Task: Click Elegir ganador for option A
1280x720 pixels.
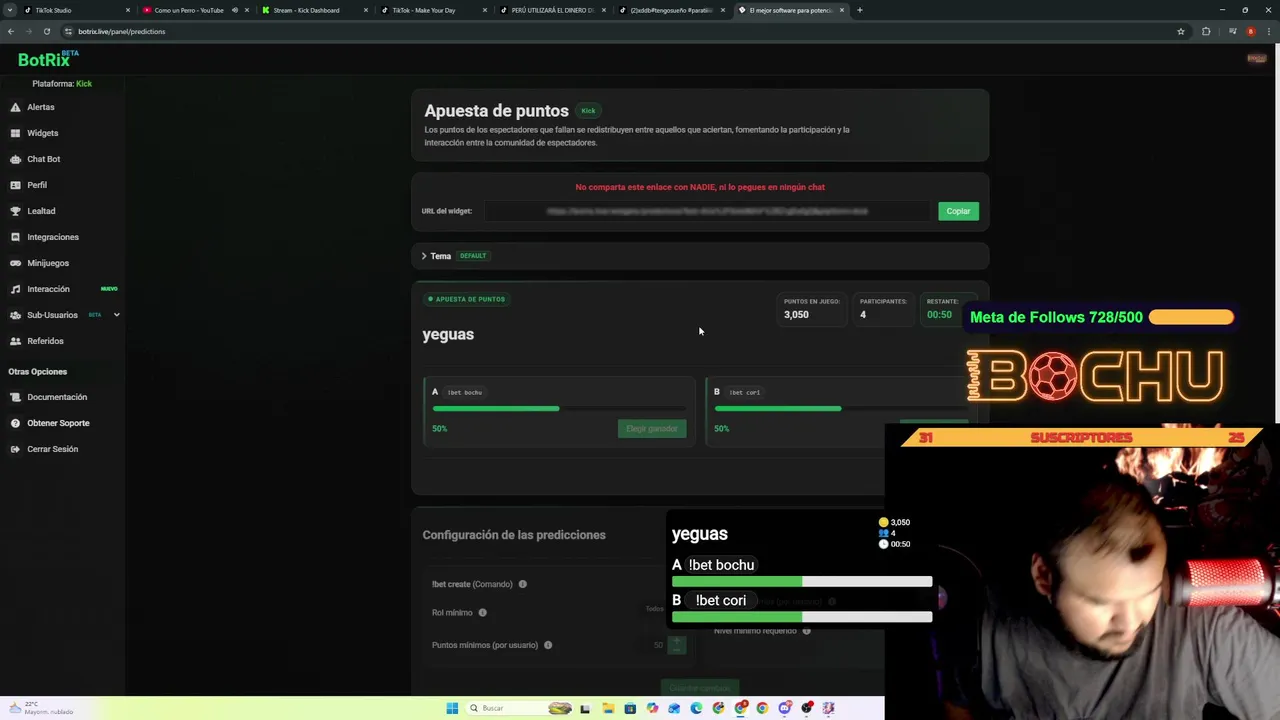Action: [651, 428]
